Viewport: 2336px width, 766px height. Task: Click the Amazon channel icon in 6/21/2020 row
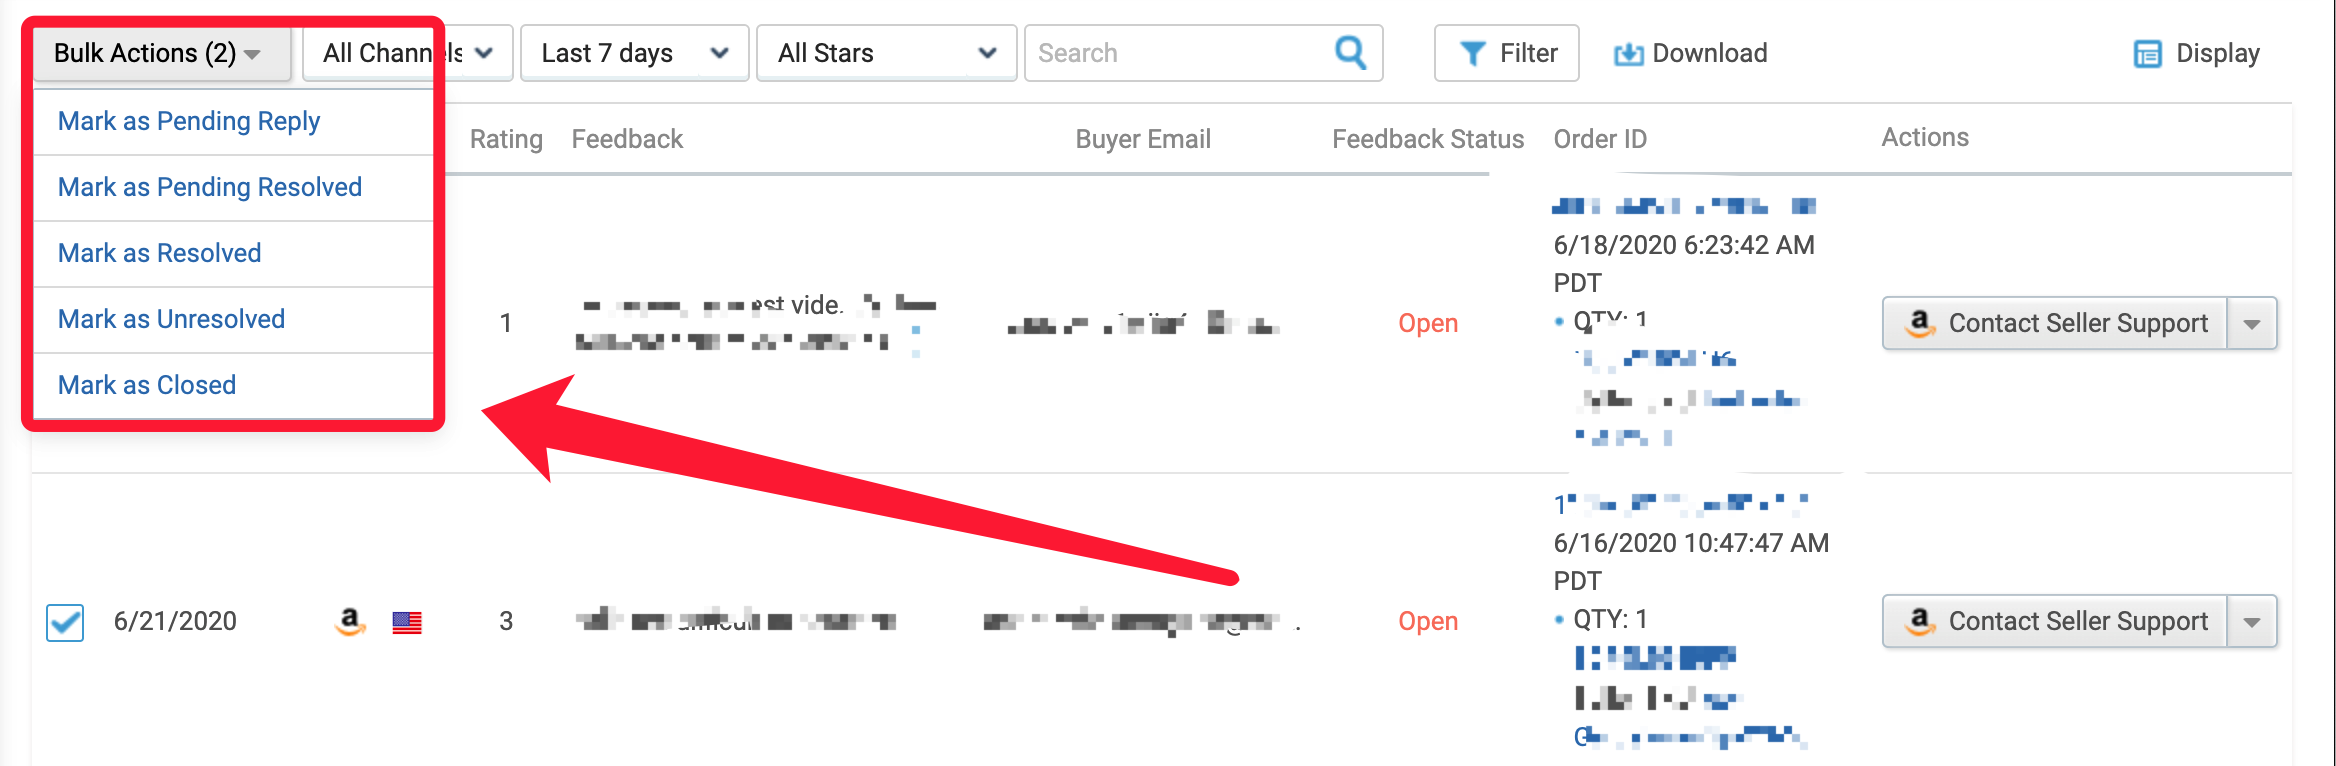click(x=349, y=622)
